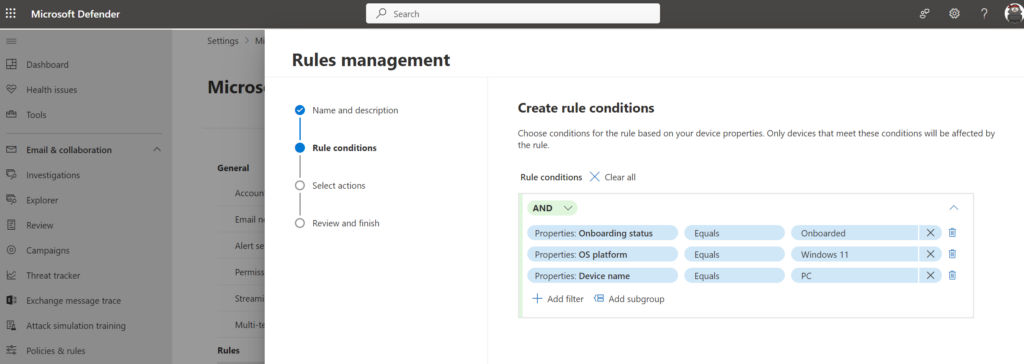This screenshot has height=364, width=1024.
Task: Open Campaigns in the sidebar
Action: [x=48, y=250]
